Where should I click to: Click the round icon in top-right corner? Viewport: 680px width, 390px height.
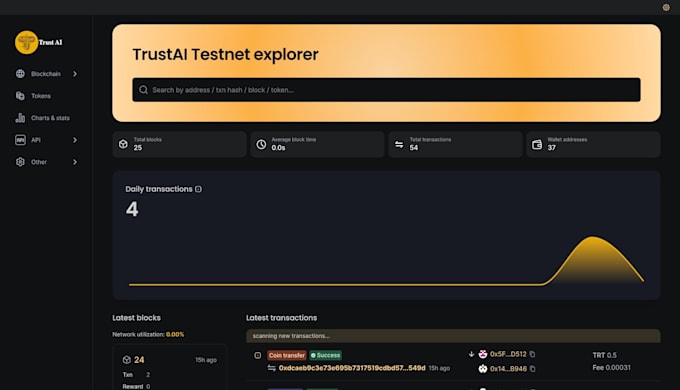(666, 7)
